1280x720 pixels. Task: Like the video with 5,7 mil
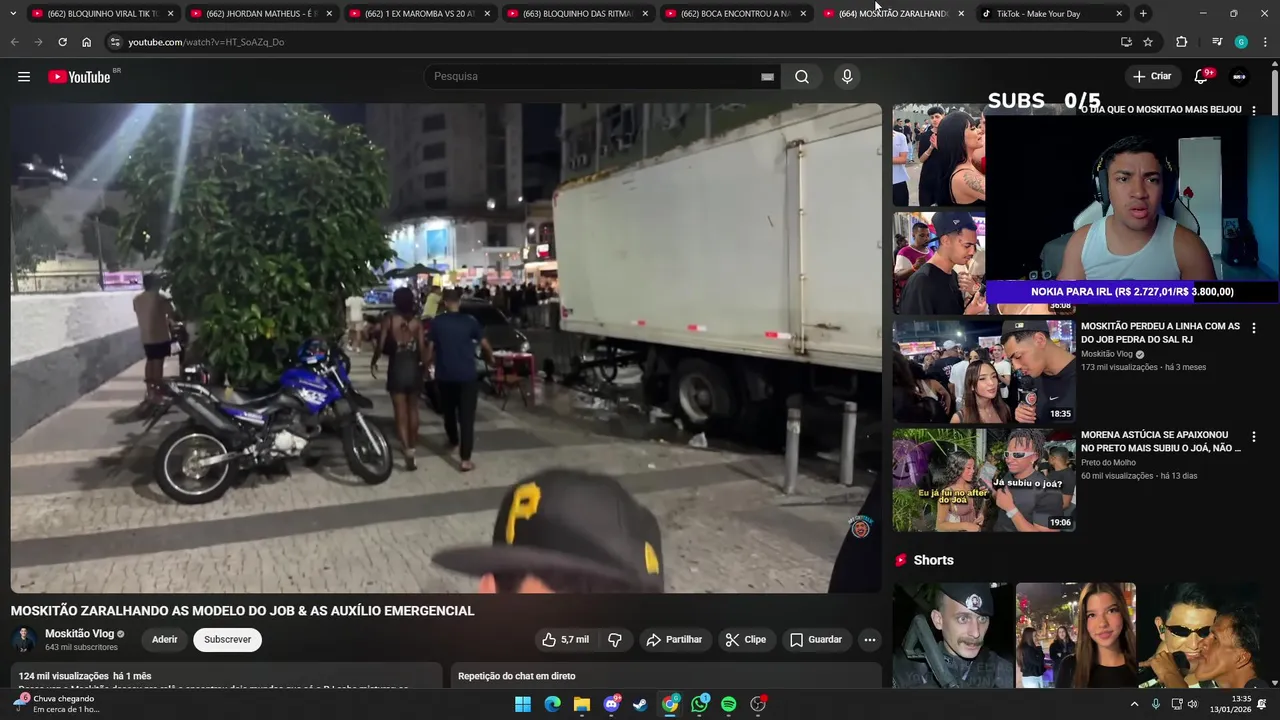pos(565,640)
